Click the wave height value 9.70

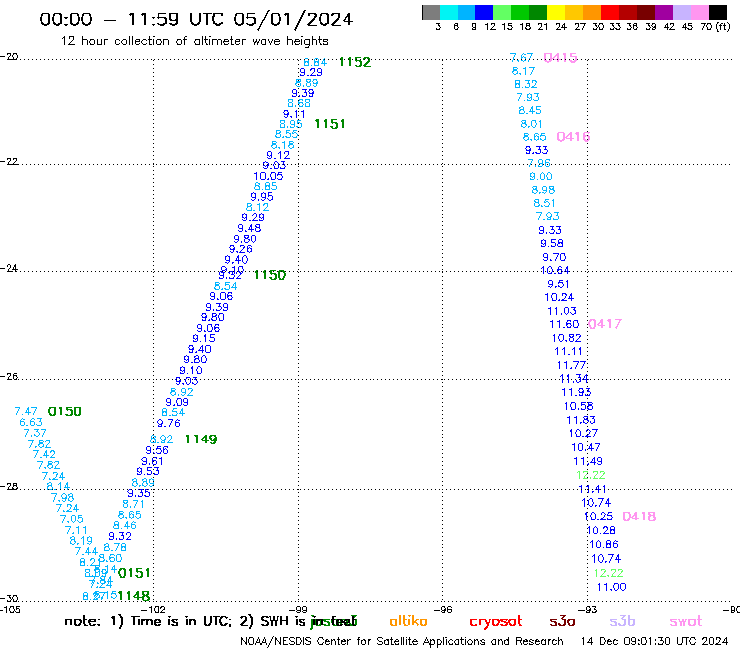pyautogui.click(x=554, y=257)
